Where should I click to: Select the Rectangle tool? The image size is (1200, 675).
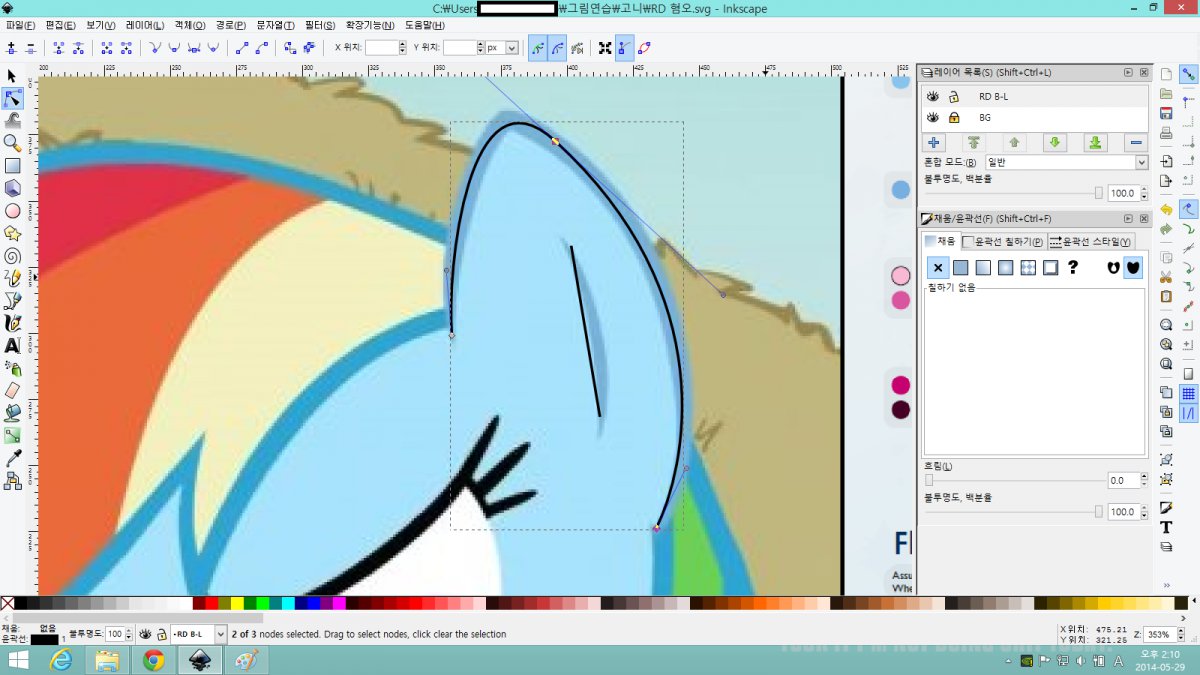coord(12,166)
